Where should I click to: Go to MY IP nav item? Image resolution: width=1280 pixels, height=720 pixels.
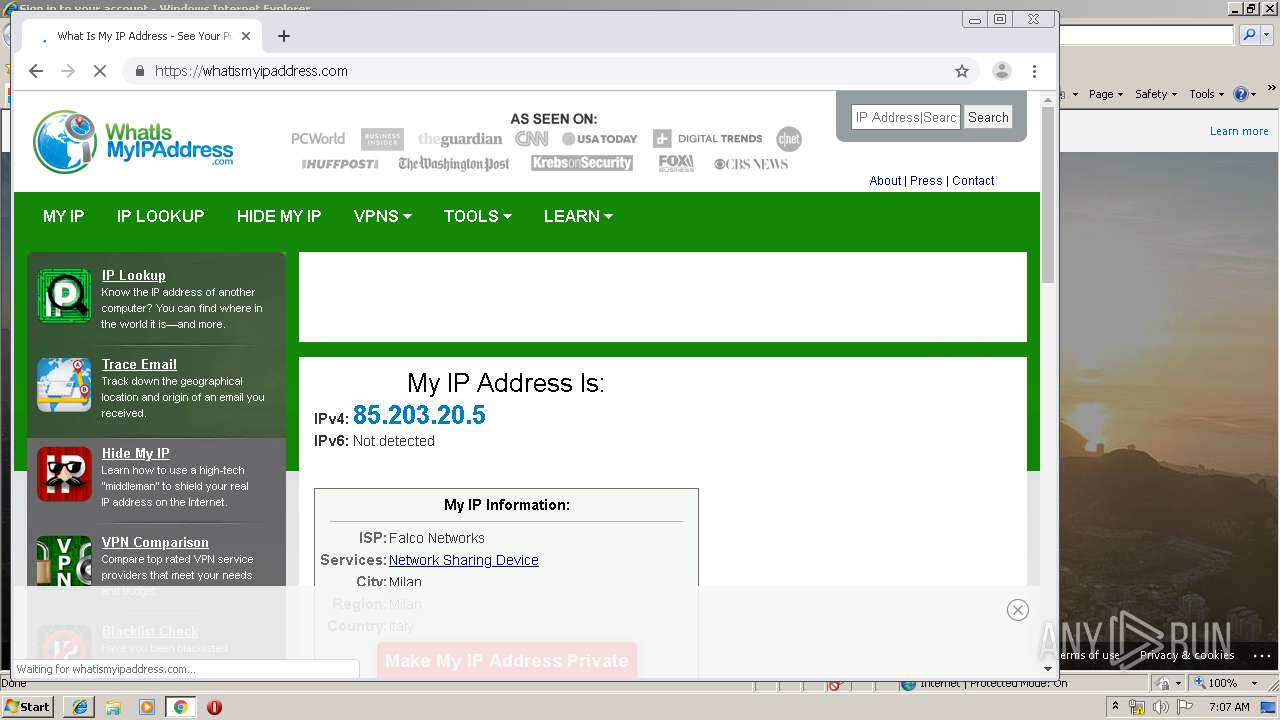click(63, 216)
